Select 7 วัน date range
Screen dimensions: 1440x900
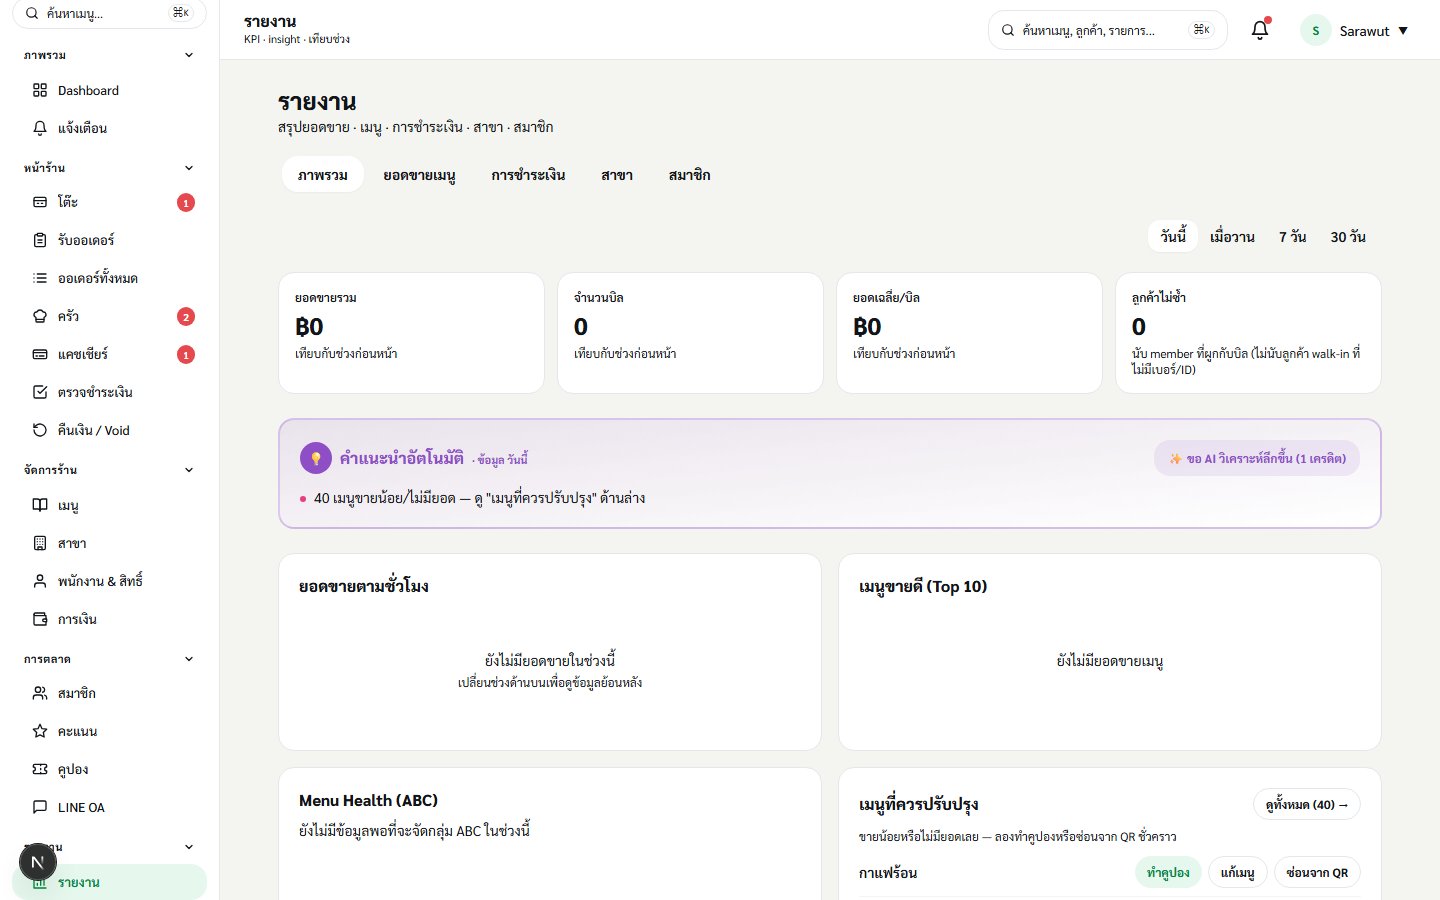[x=1292, y=237]
